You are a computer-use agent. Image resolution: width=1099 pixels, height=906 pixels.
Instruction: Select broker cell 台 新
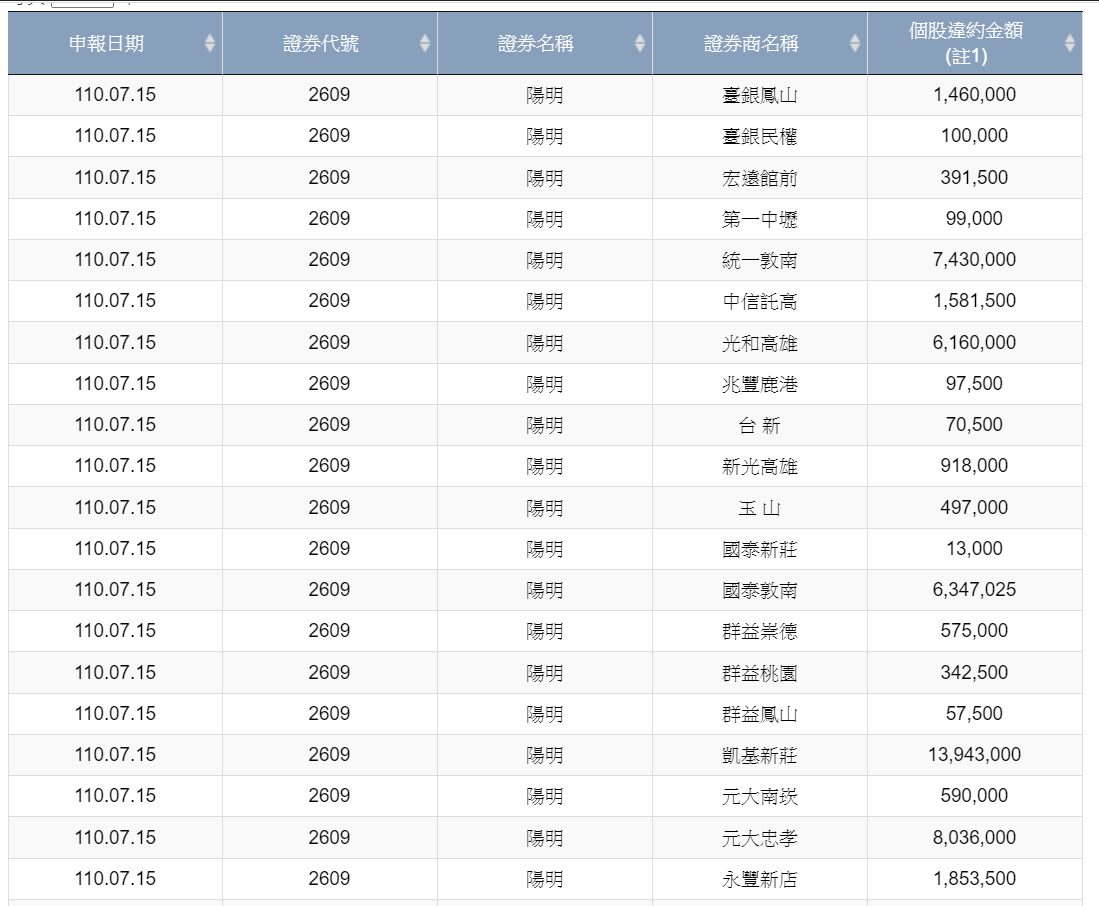pos(760,425)
